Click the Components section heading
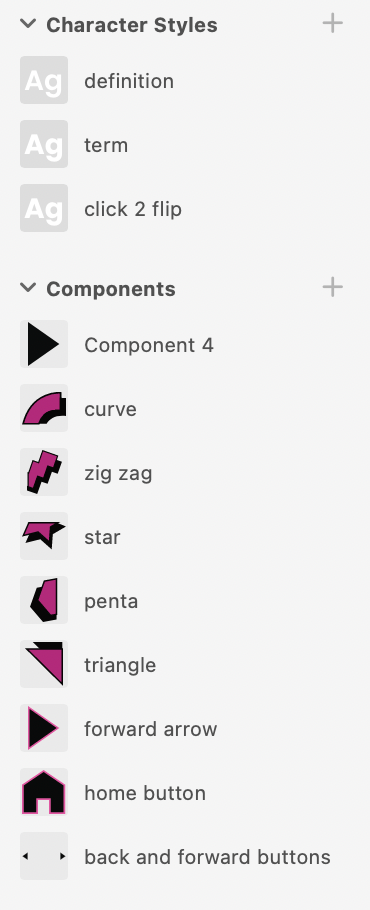This screenshot has height=910, width=370. pyautogui.click(x=111, y=288)
